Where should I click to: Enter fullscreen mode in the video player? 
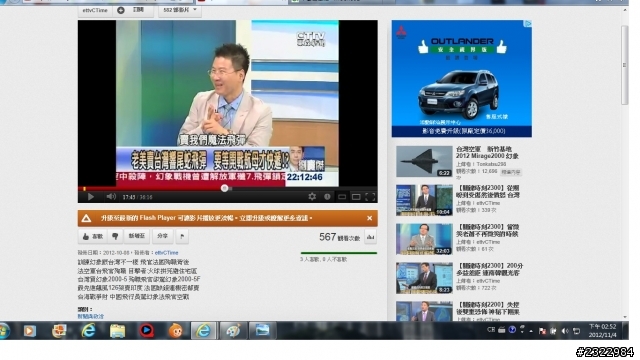370,197
